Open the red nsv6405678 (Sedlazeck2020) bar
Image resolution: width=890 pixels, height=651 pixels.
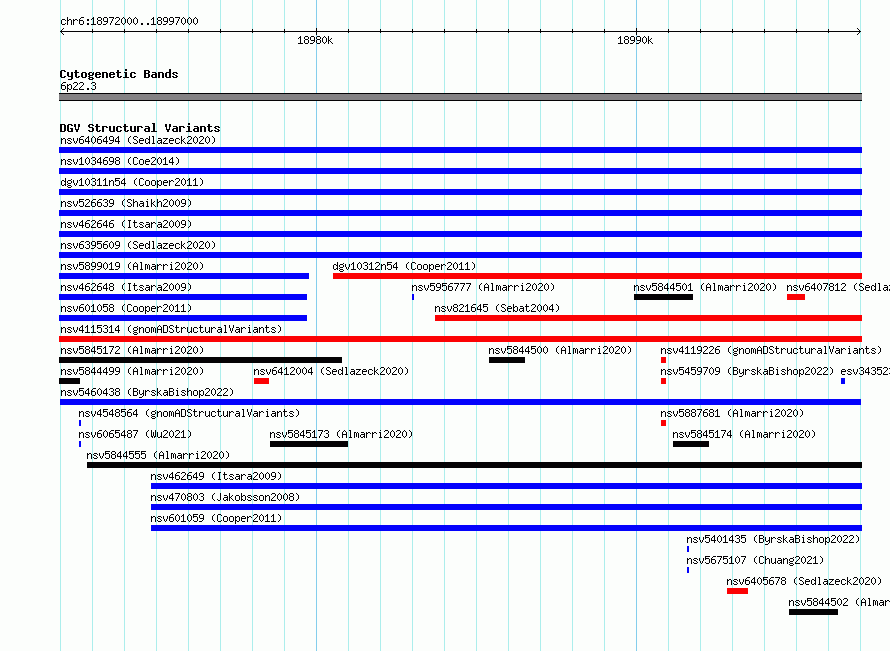[737, 591]
